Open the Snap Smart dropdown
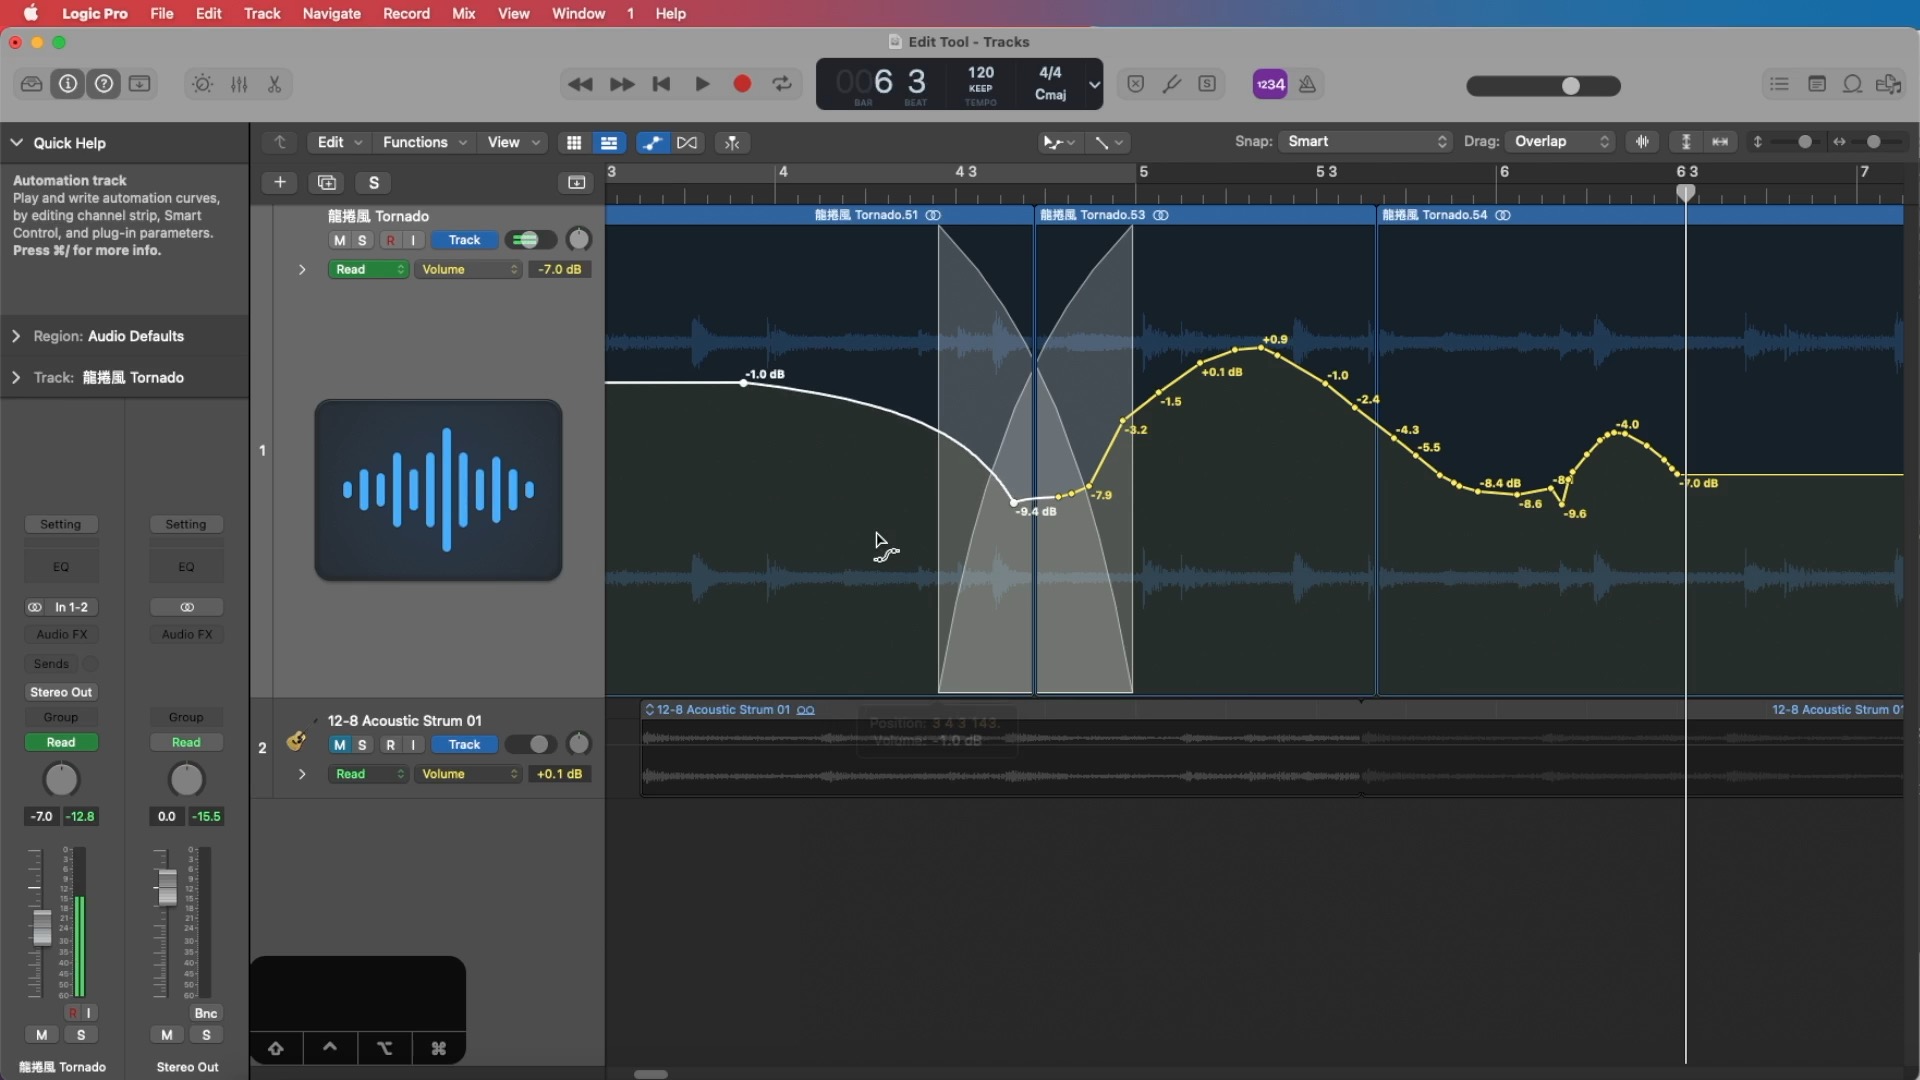Screen dimensions: 1920x1080 click(1365, 142)
